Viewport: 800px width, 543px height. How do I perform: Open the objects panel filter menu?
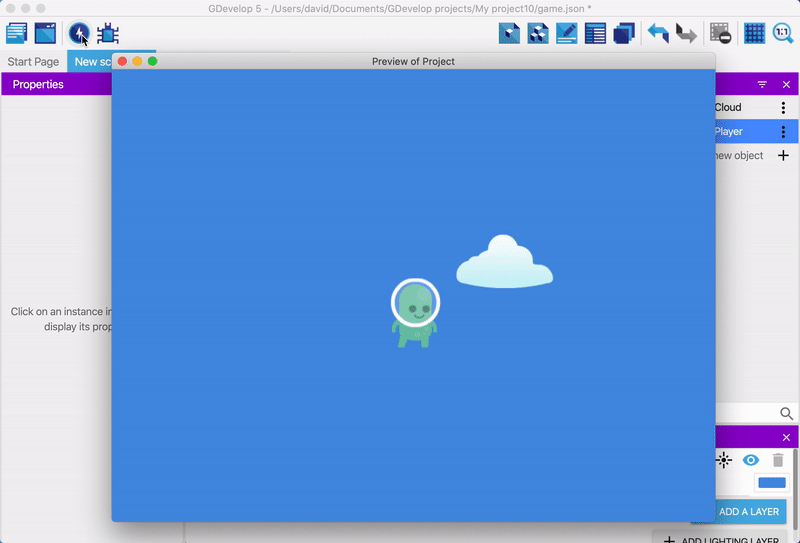tap(762, 85)
